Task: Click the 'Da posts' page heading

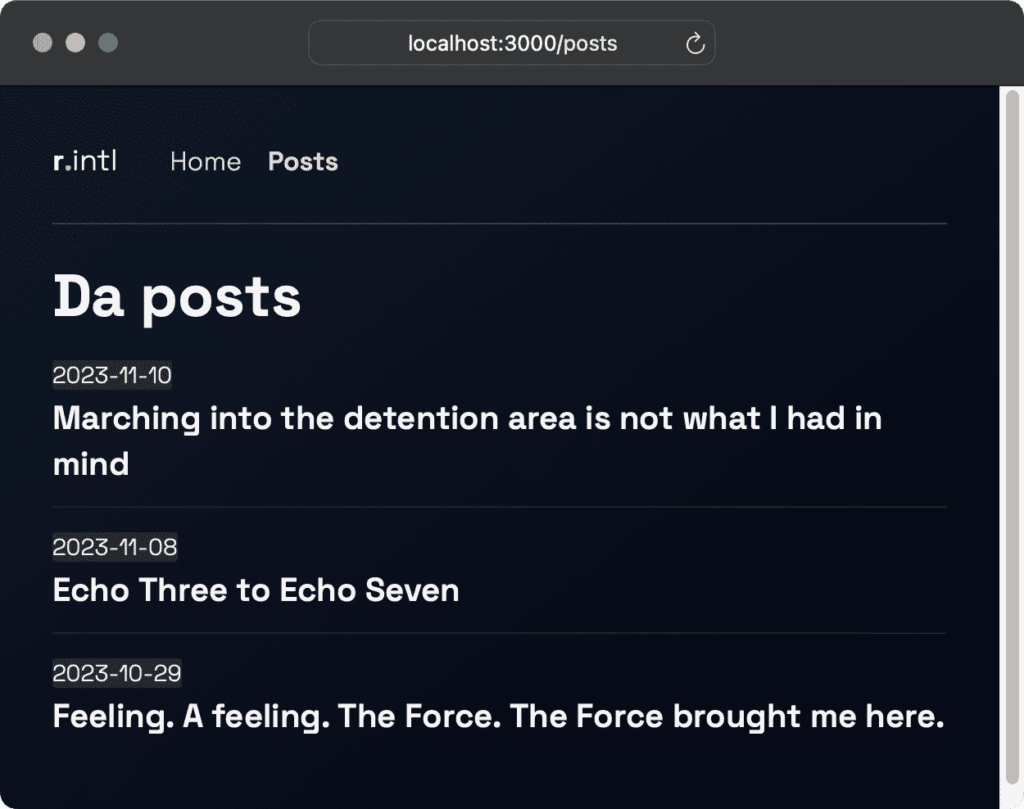Action: point(177,295)
